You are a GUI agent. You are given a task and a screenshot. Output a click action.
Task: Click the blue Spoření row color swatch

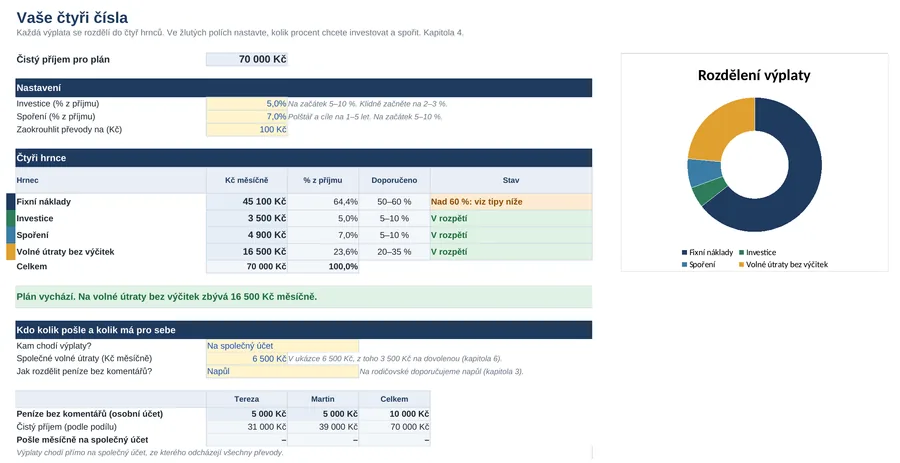pos(10,235)
